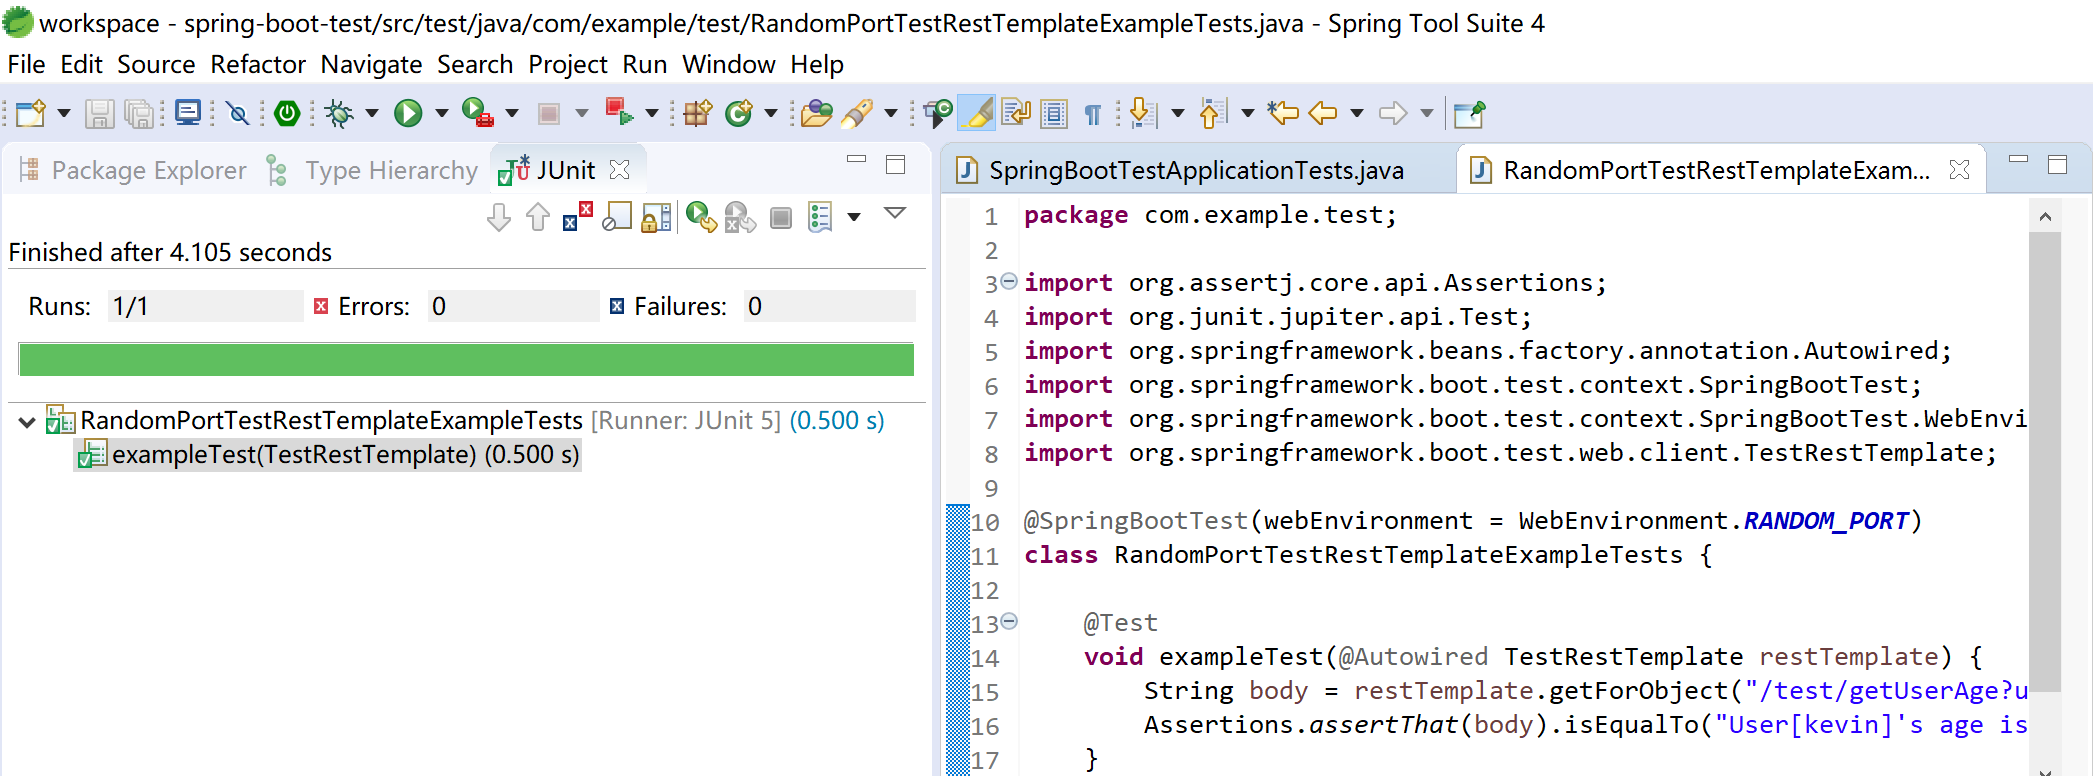The width and height of the screenshot is (2093, 776).
Task: Collapse RandomPortTestRestTemplateExampleTests tree node
Action: [27, 421]
